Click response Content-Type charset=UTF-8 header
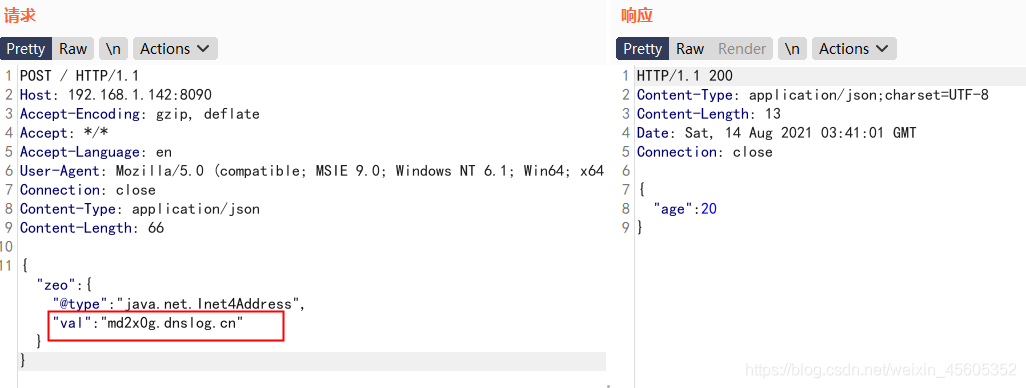 tap(813, 95)
